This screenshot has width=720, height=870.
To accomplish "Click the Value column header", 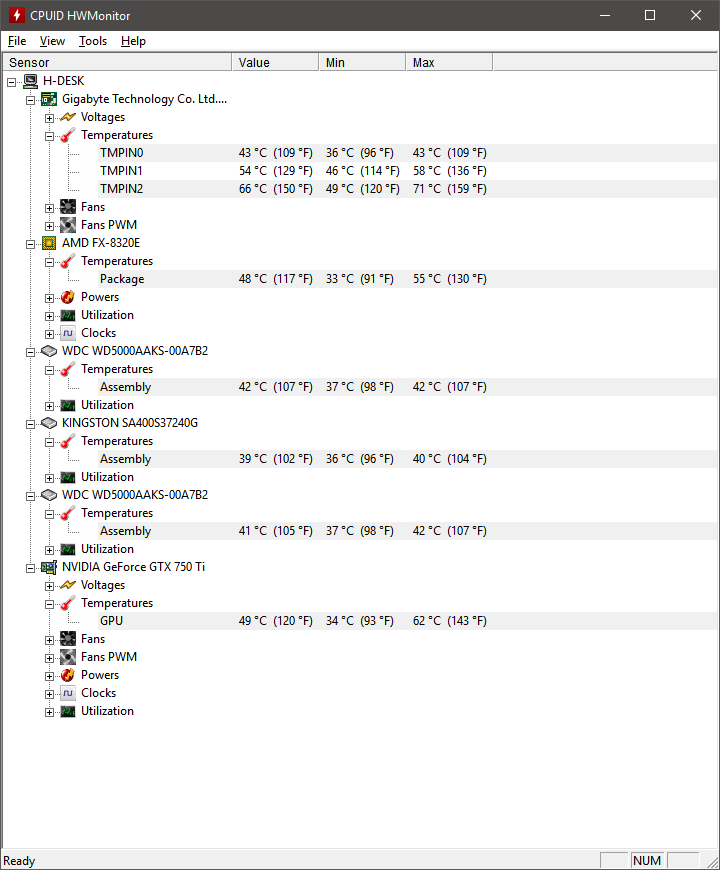I will coord(275,62).
